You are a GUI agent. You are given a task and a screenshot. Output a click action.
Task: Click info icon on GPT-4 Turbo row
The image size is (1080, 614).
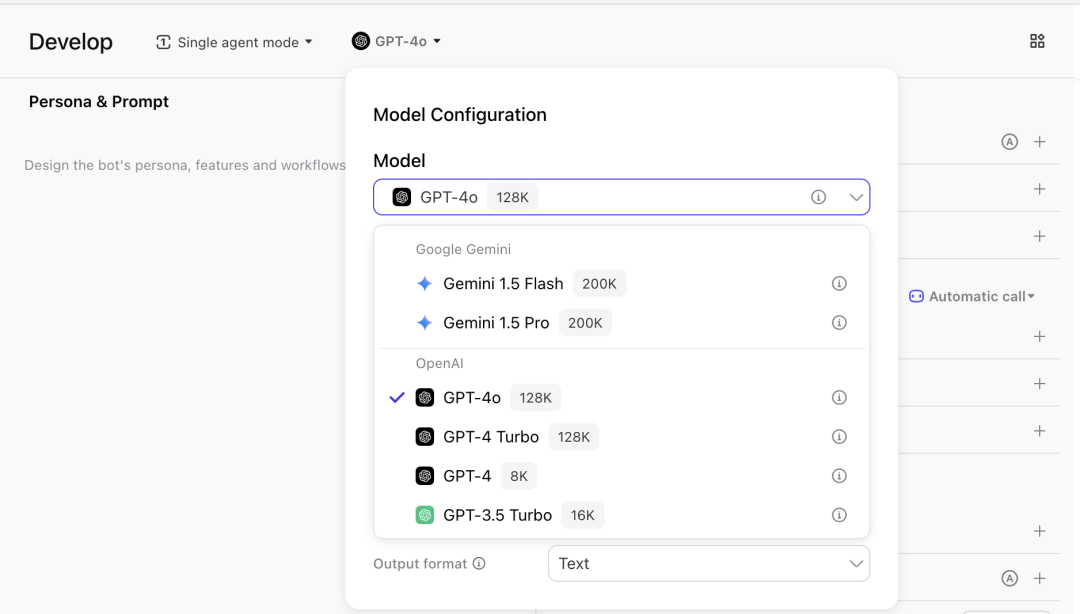coord(839,437)
